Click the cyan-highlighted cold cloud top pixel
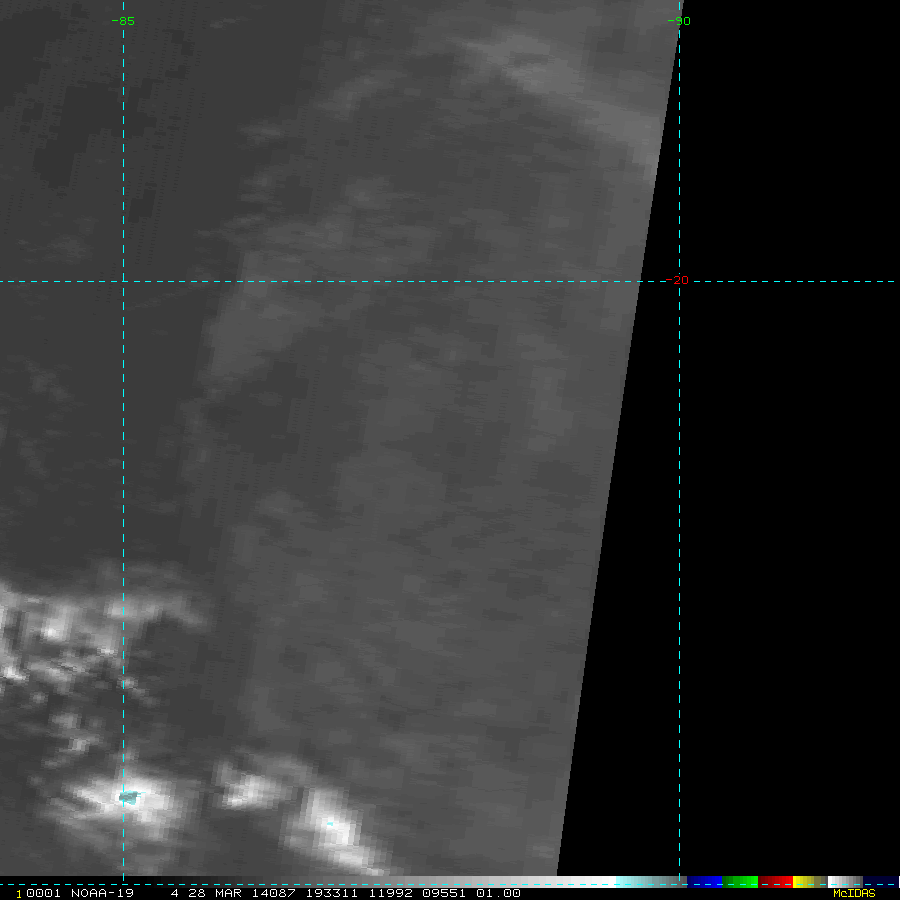This screenshot has height=900, width=900. pyautogui.click(x=129, y=797)
